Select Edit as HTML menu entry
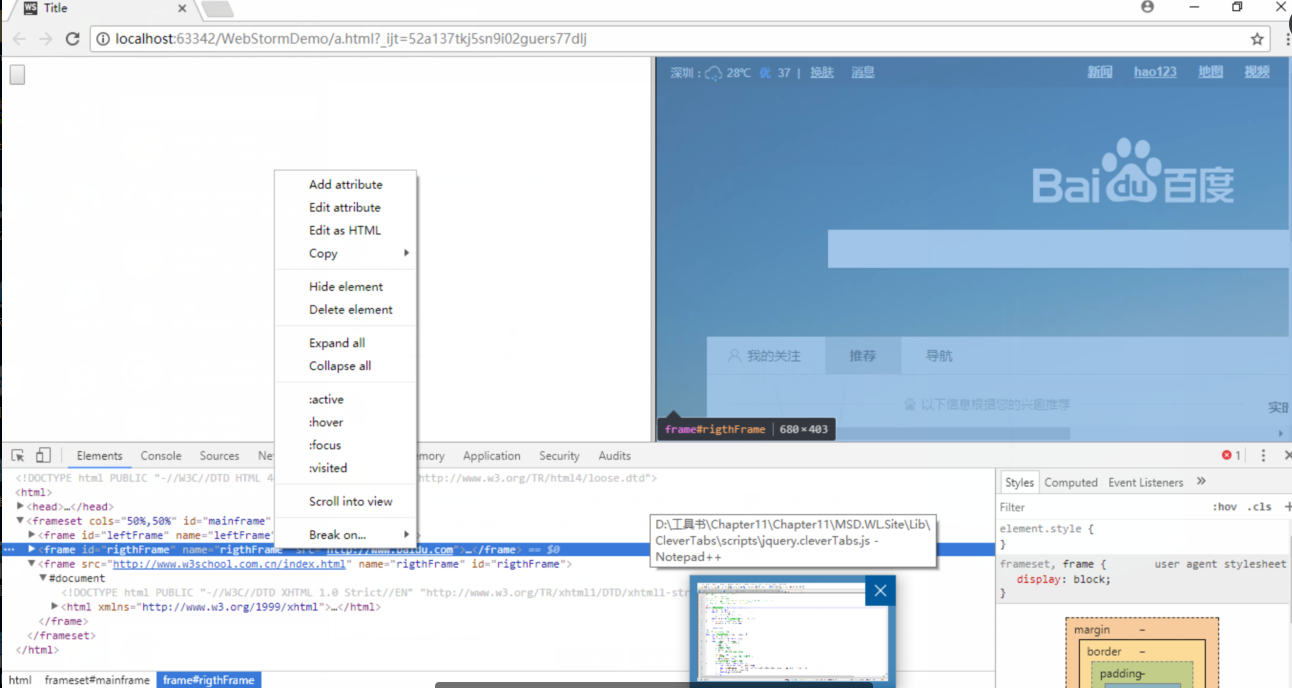The height and width of the screenshot is (688, 1292). tap(345, 230)
